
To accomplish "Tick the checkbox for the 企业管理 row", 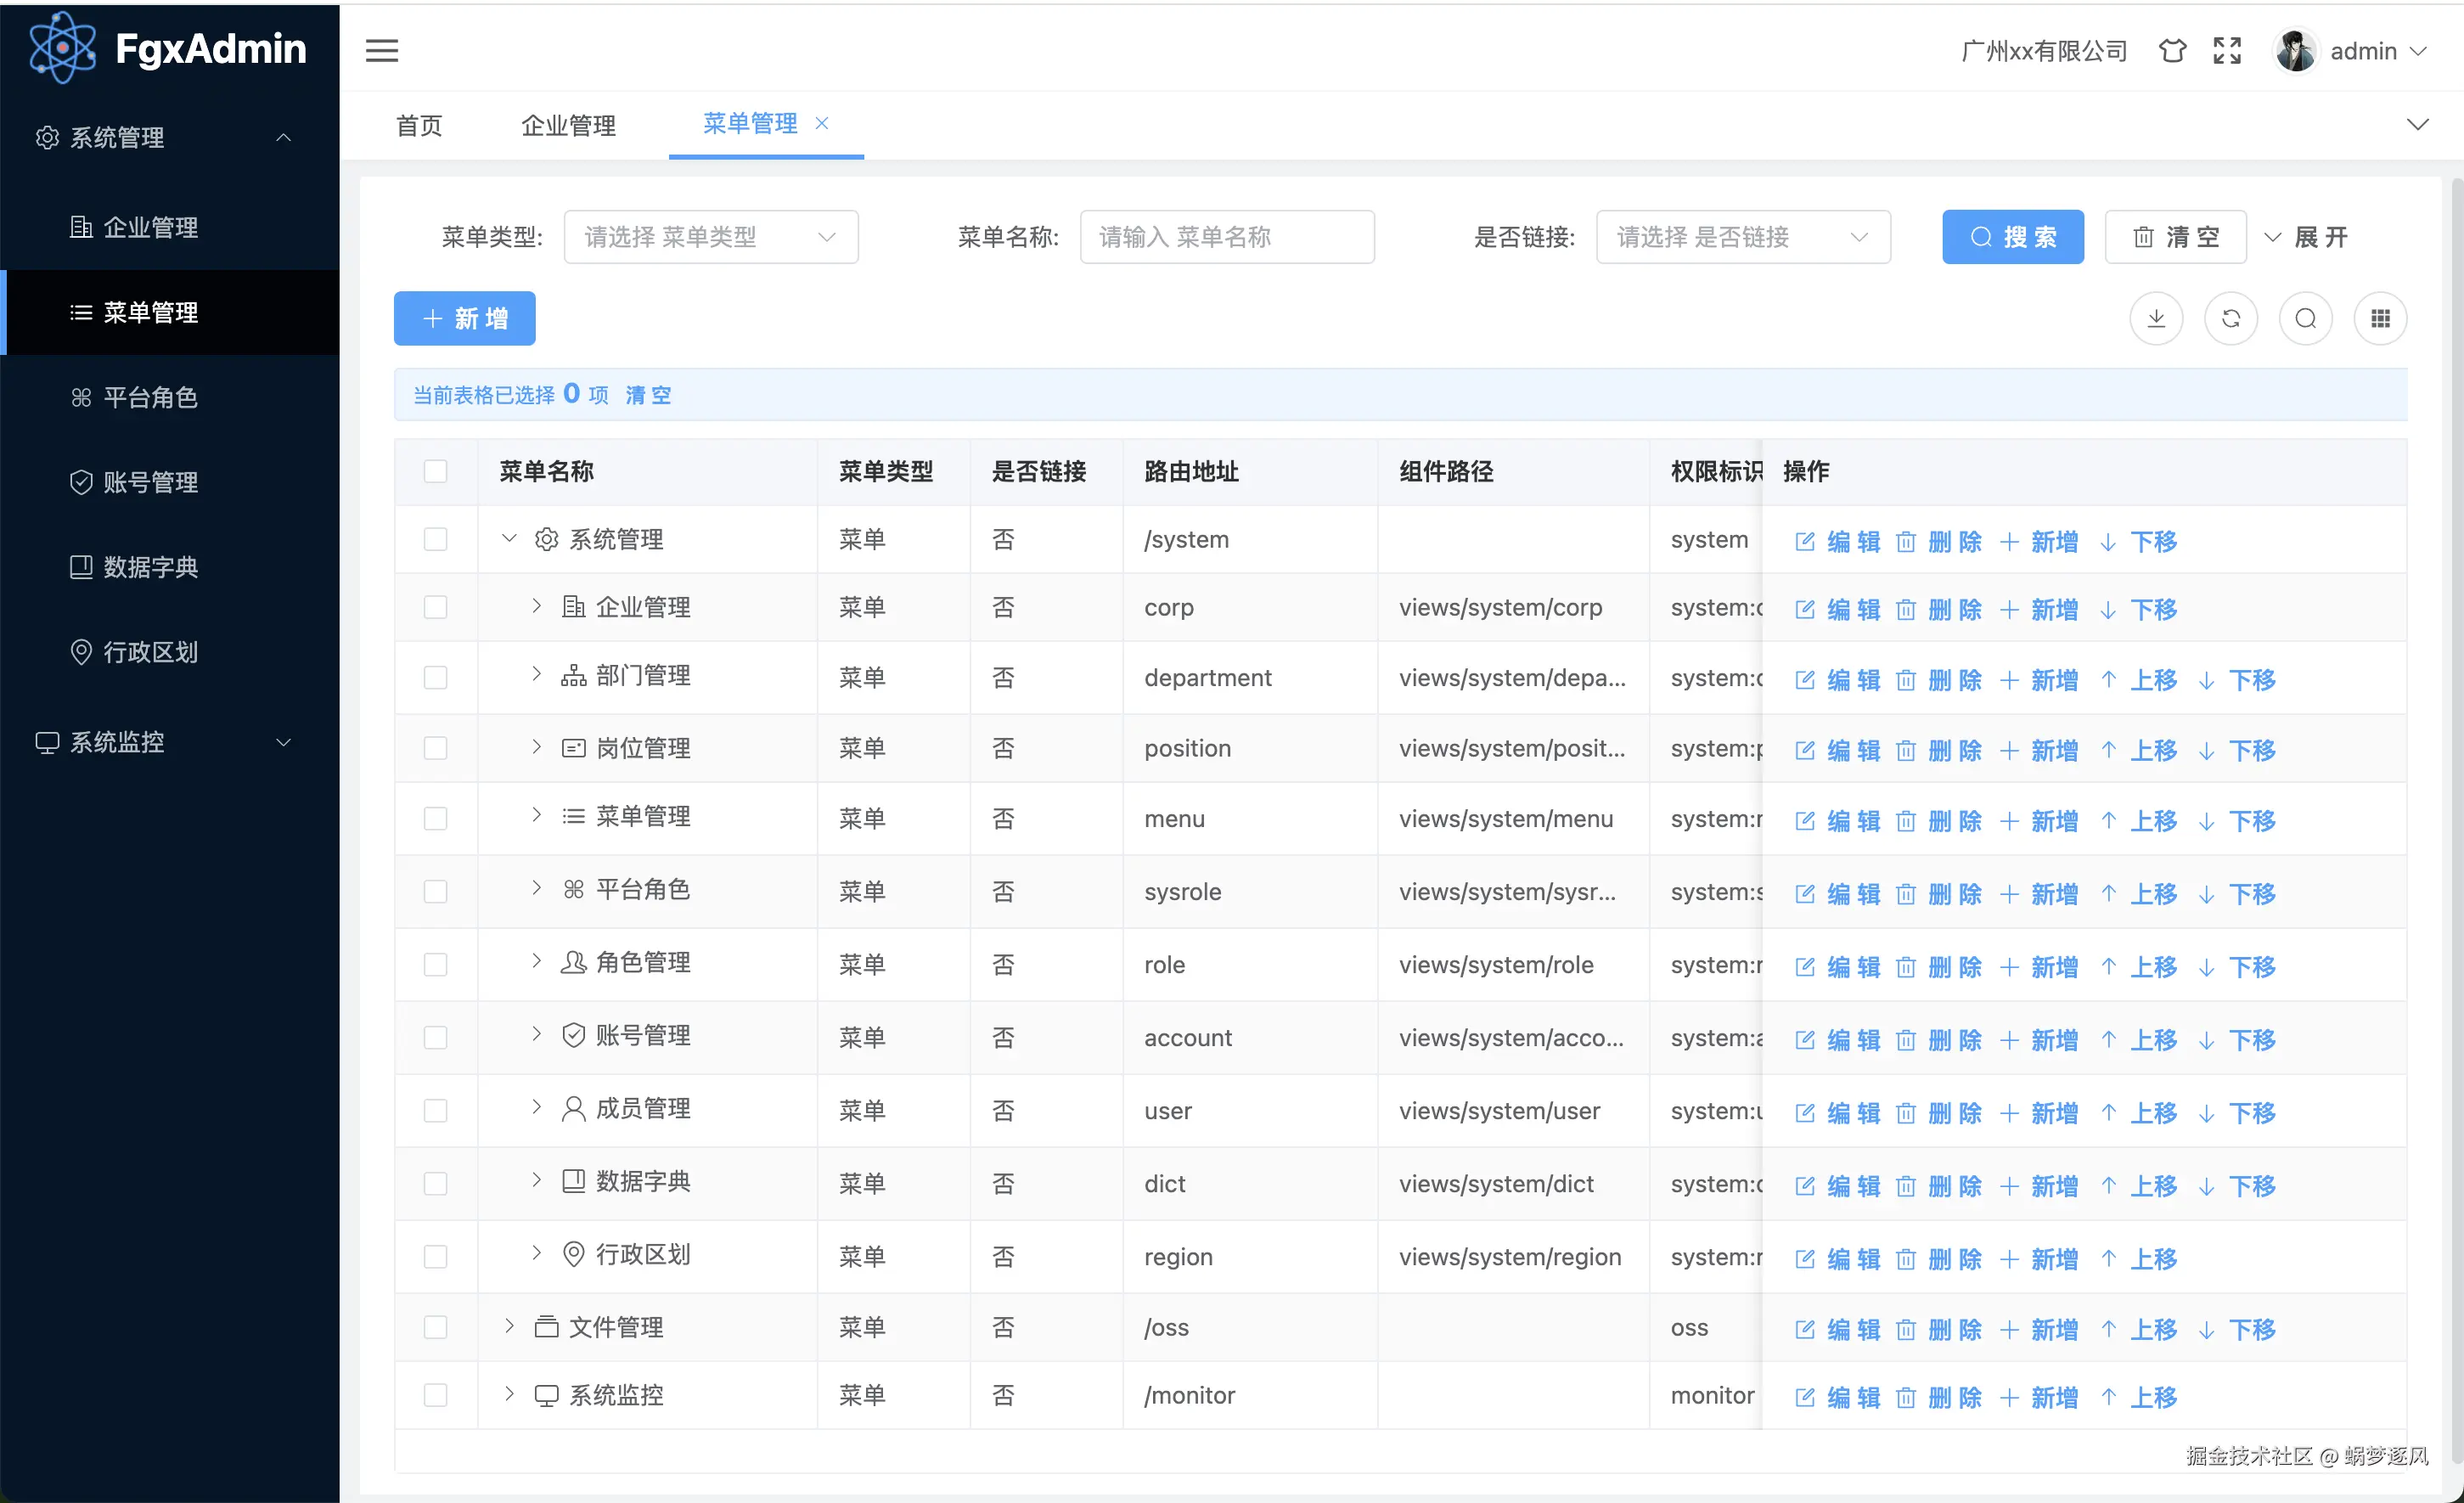I will pyautogui.click(x=435, y=607).
